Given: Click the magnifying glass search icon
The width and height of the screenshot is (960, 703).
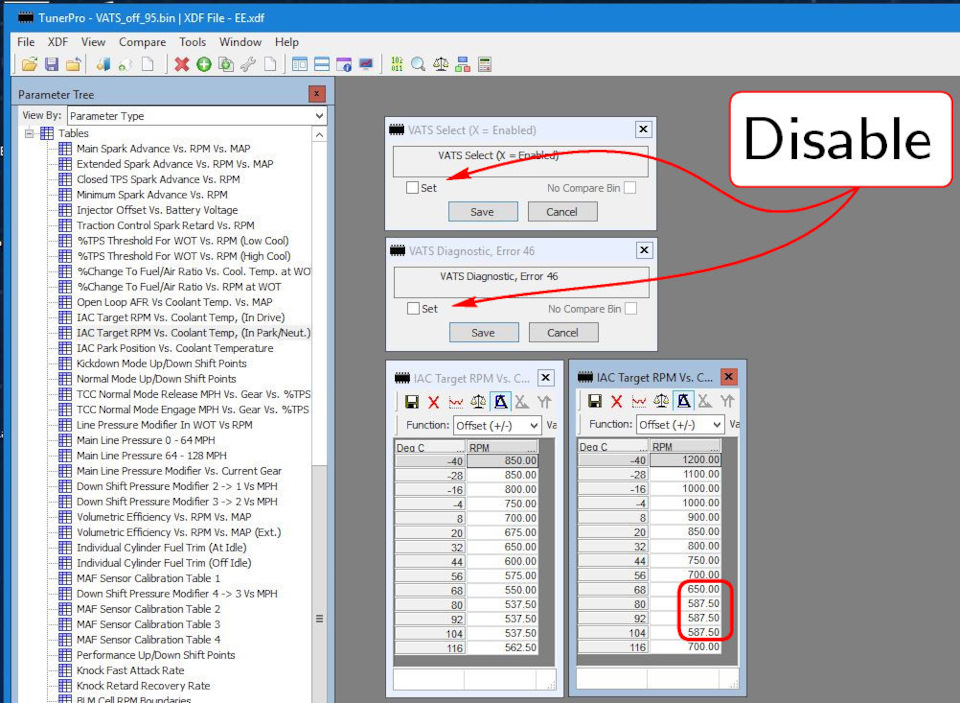Looking at the screenshot, I should [418, 64].
